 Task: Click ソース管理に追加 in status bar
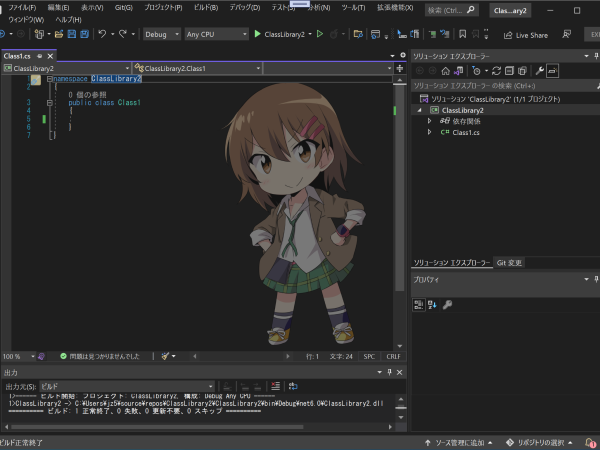pyautogui.click(x=458, y=443)
